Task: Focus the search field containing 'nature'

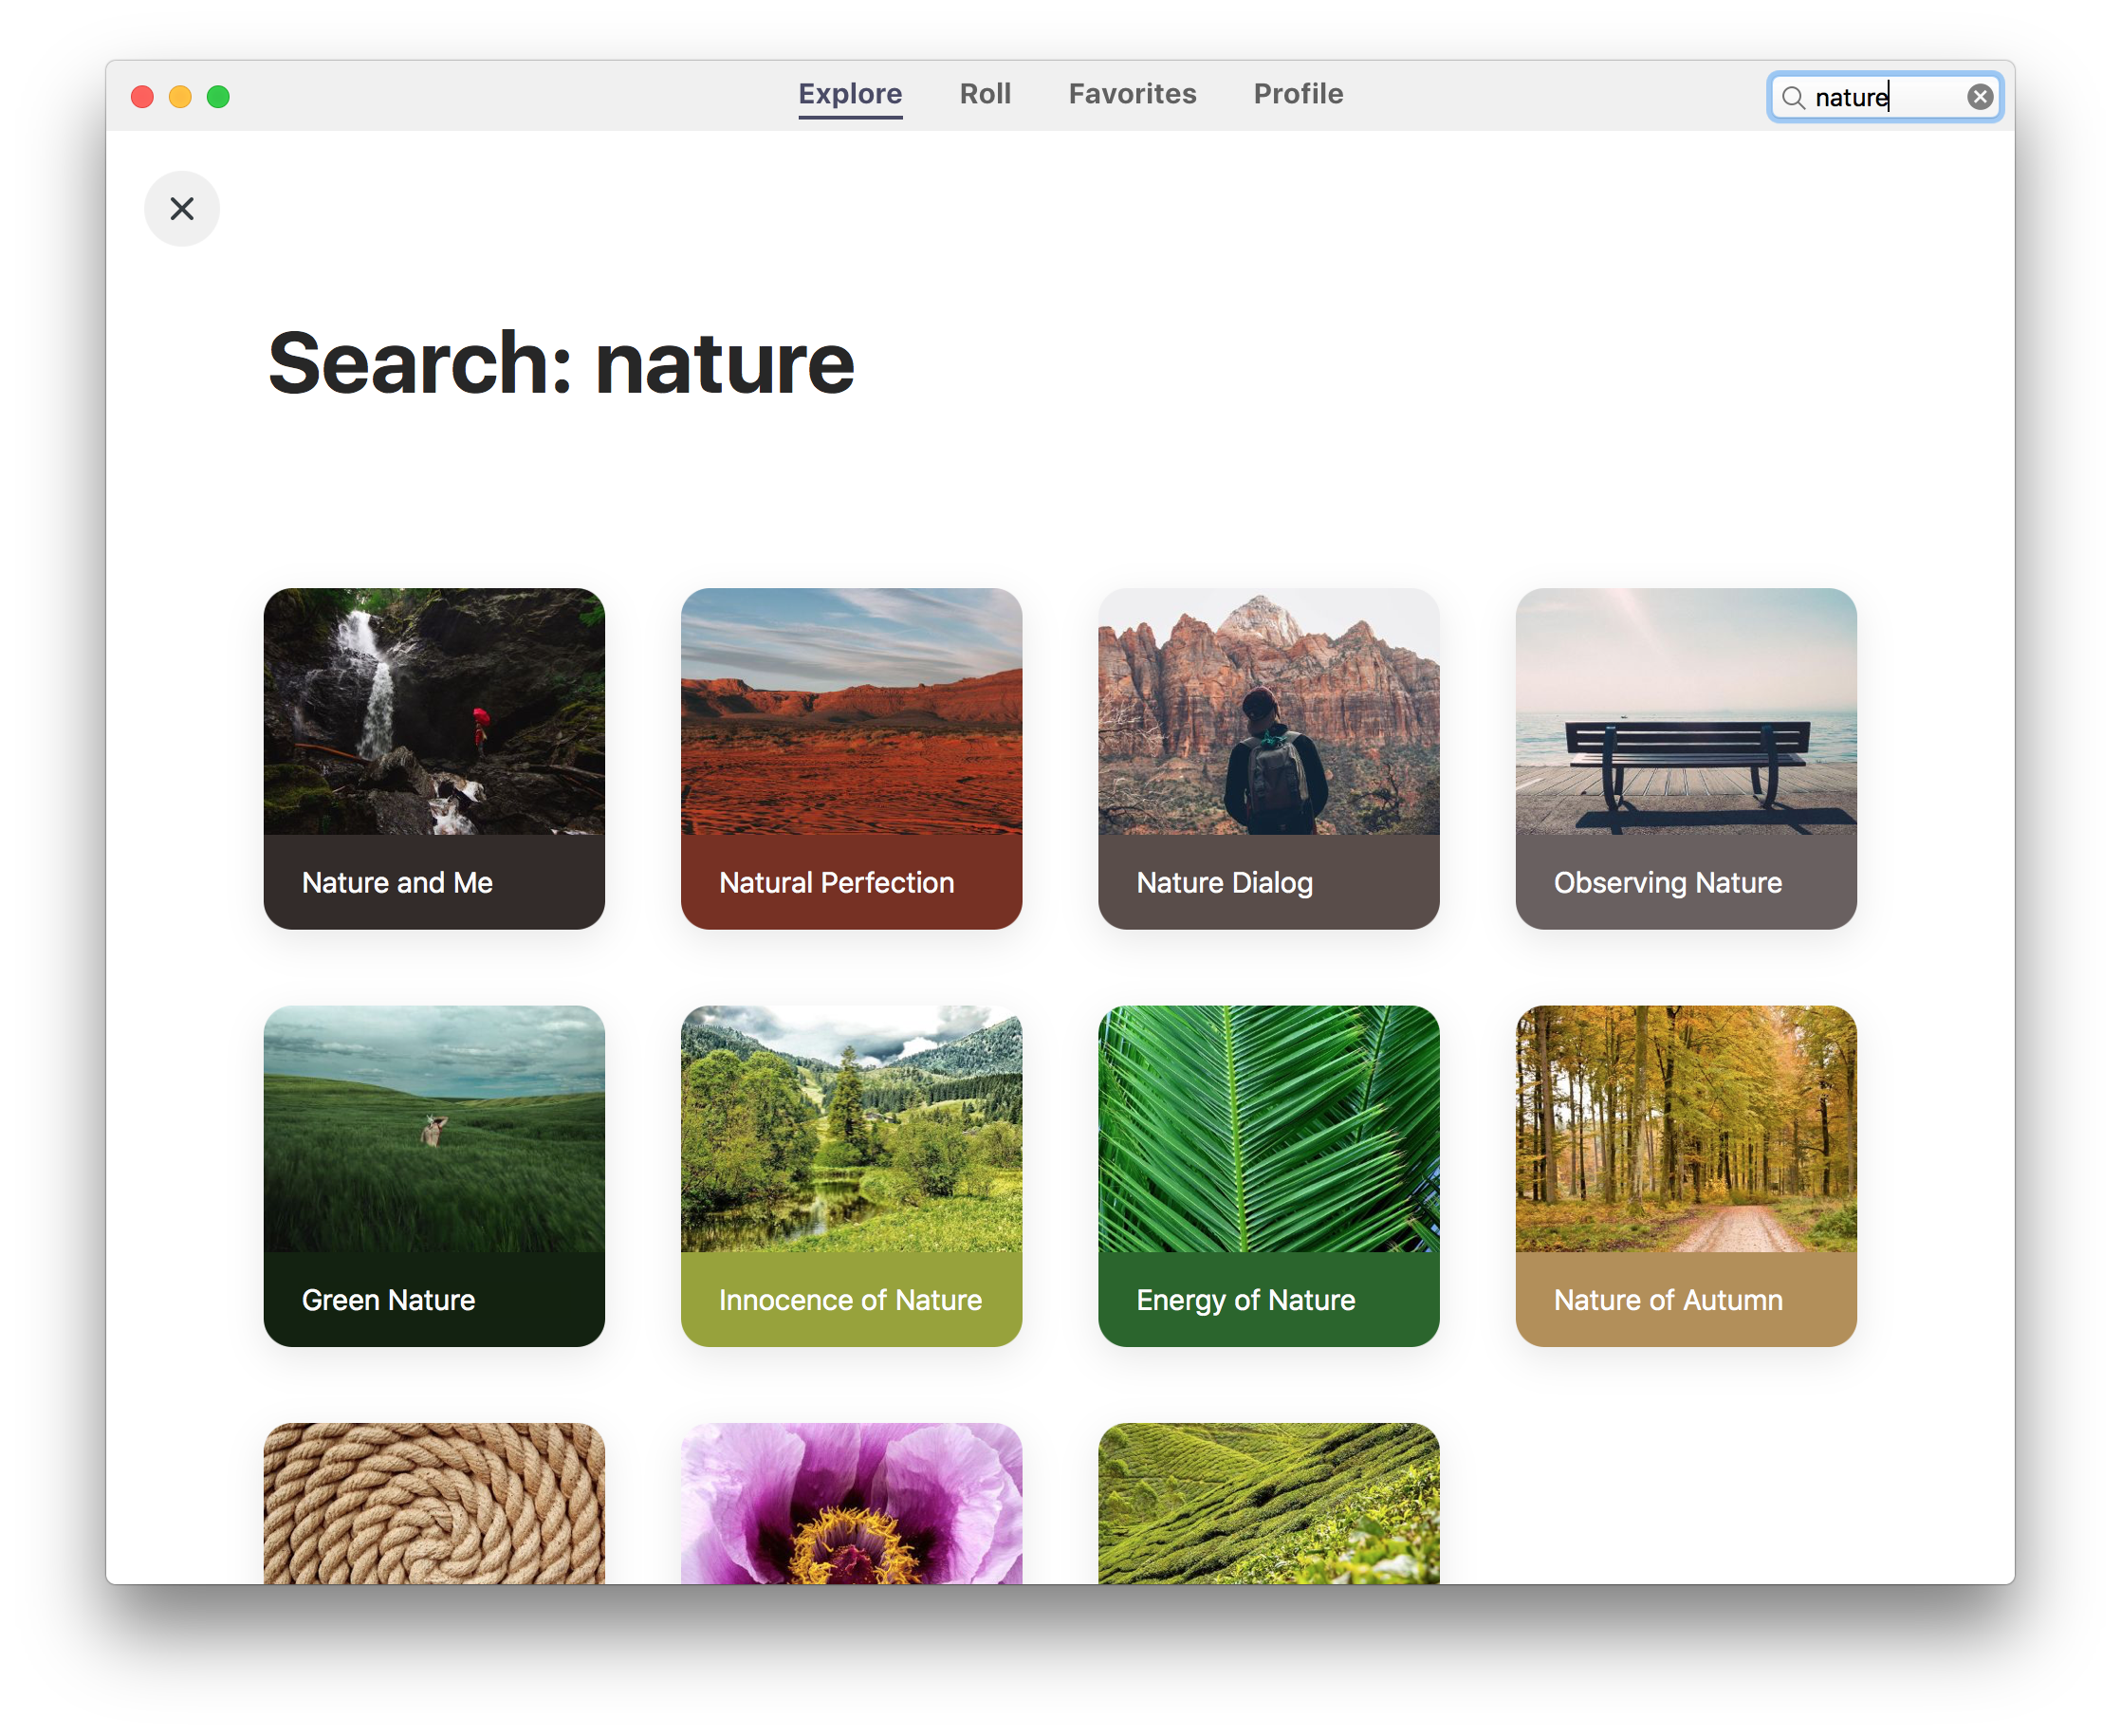Action: 1884,97
